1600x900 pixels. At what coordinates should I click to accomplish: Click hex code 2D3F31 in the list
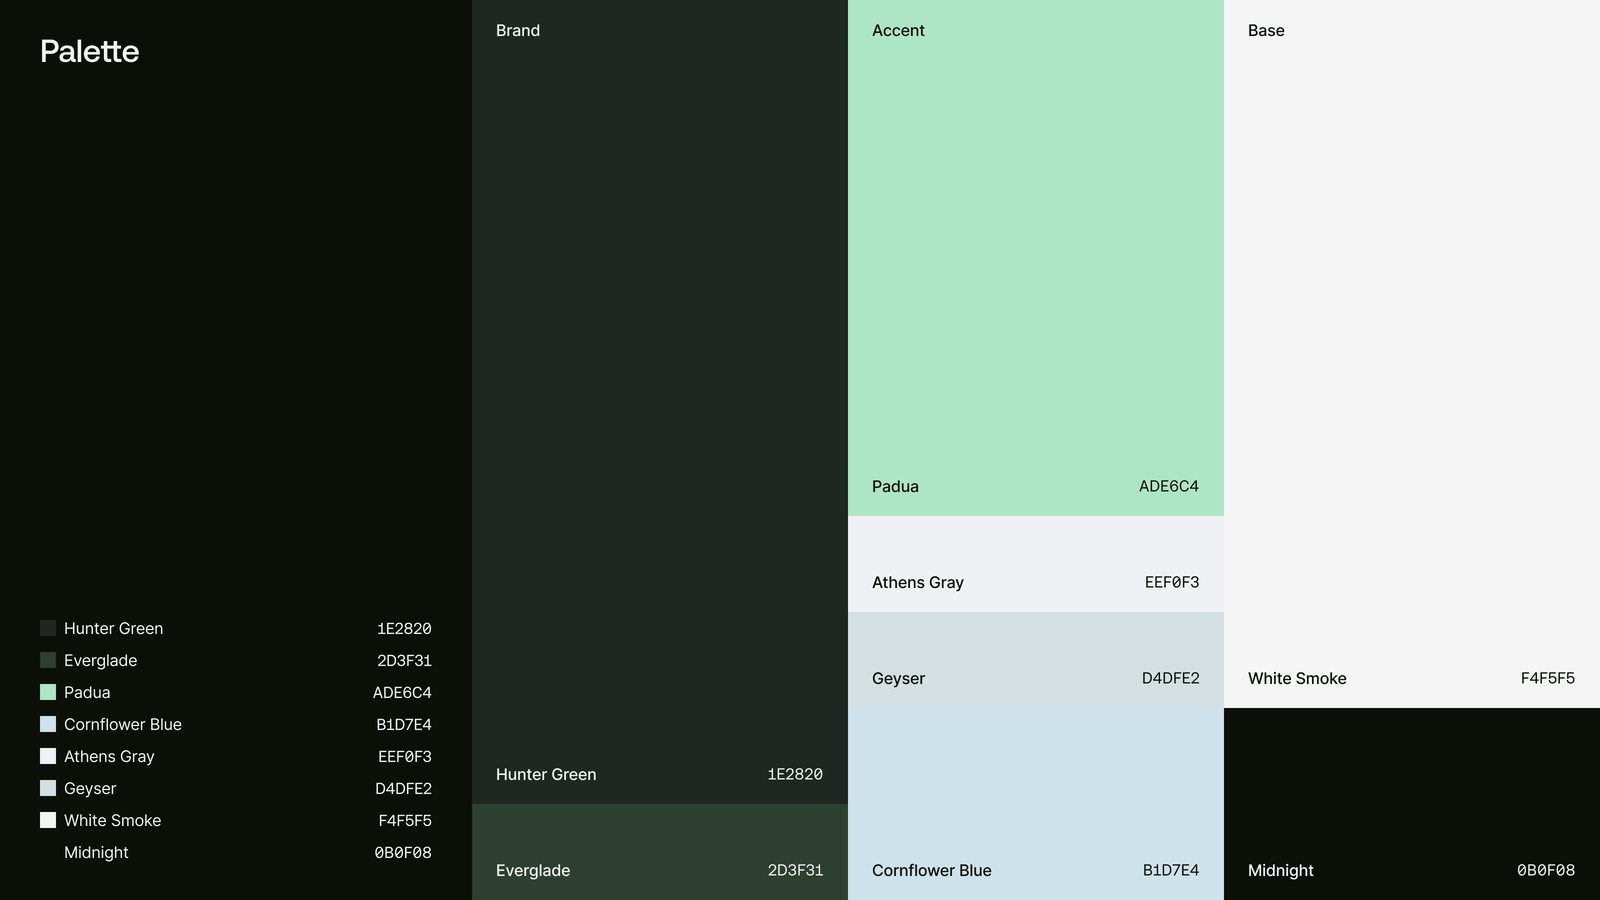coord(404,660)
